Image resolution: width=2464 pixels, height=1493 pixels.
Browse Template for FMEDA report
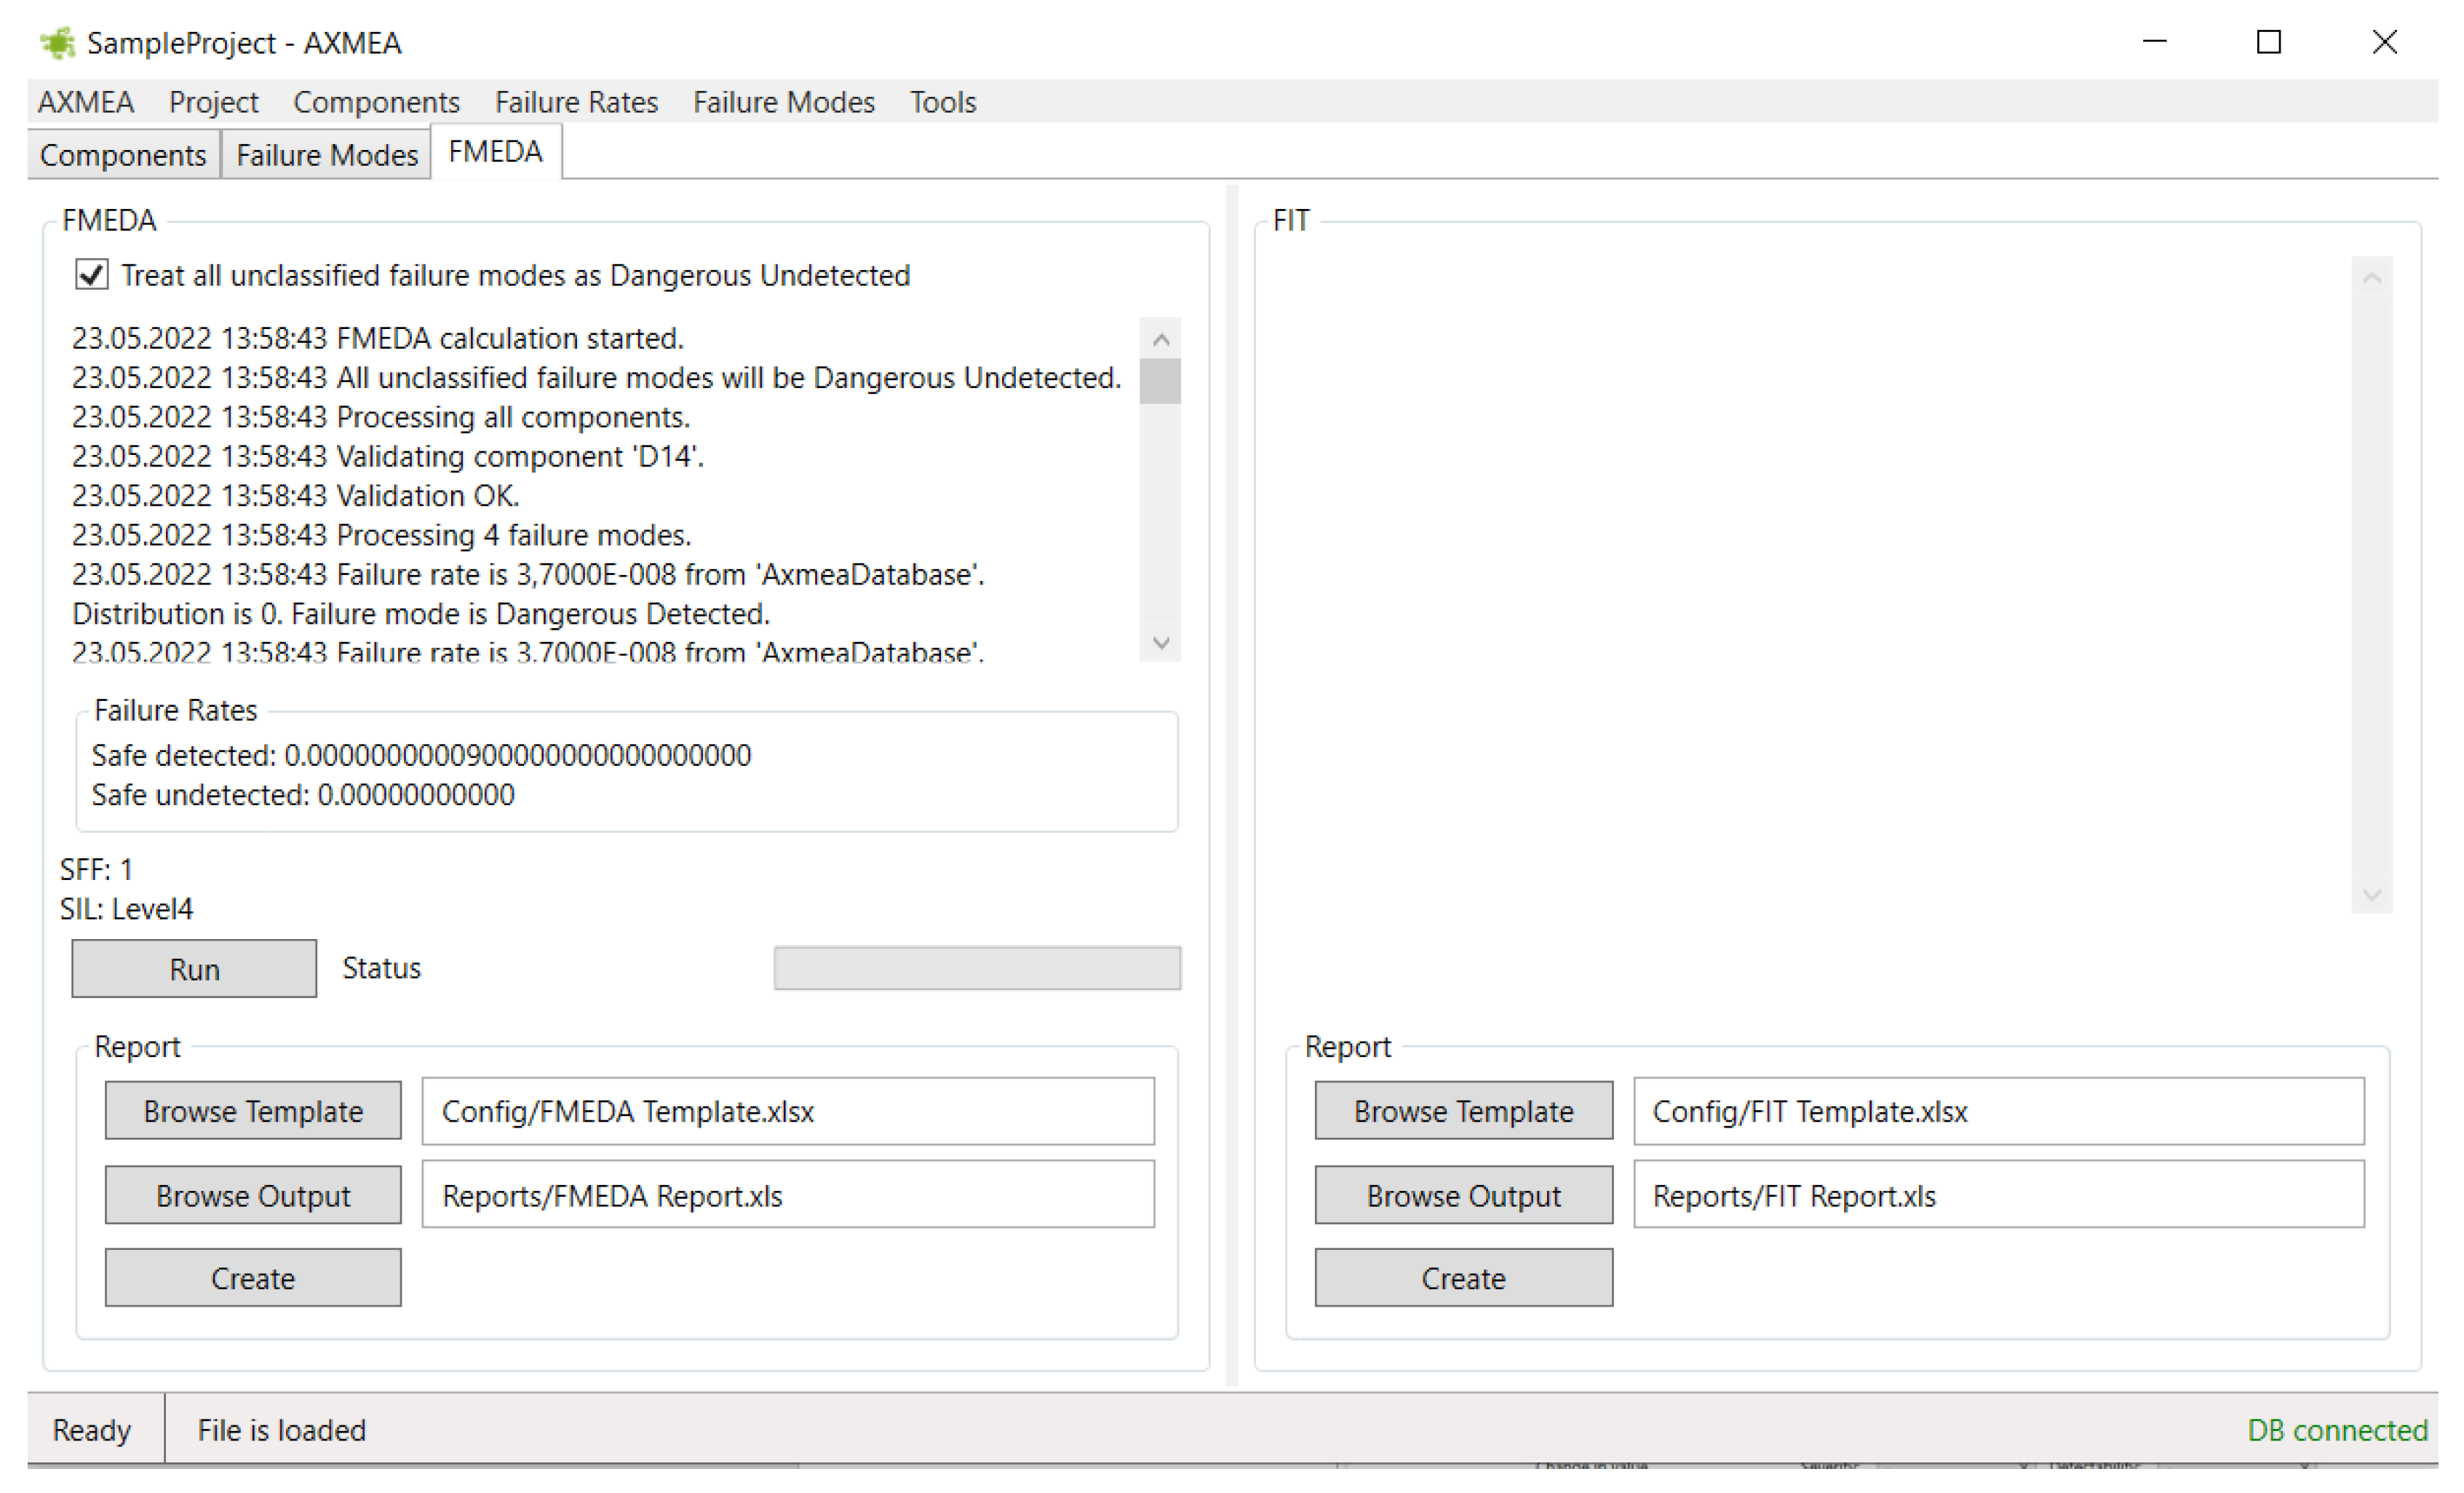coord(253,1110)
